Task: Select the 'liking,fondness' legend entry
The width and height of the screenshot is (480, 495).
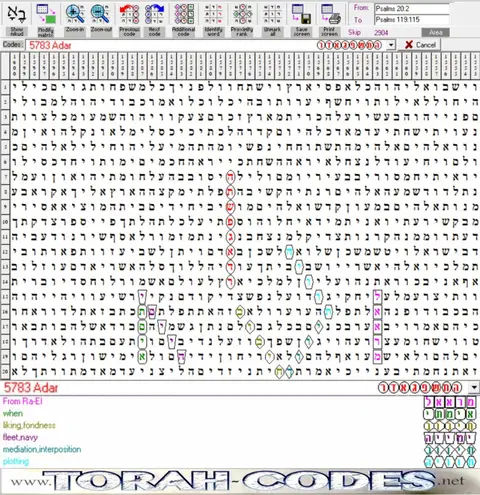Action: (x=29, y=425)
